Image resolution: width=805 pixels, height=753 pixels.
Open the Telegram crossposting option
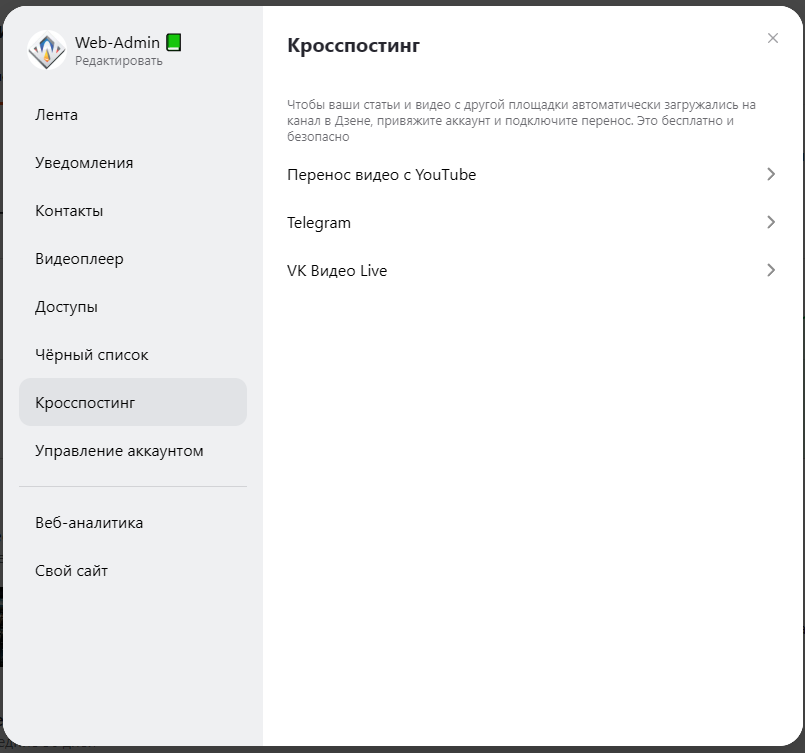531,222
